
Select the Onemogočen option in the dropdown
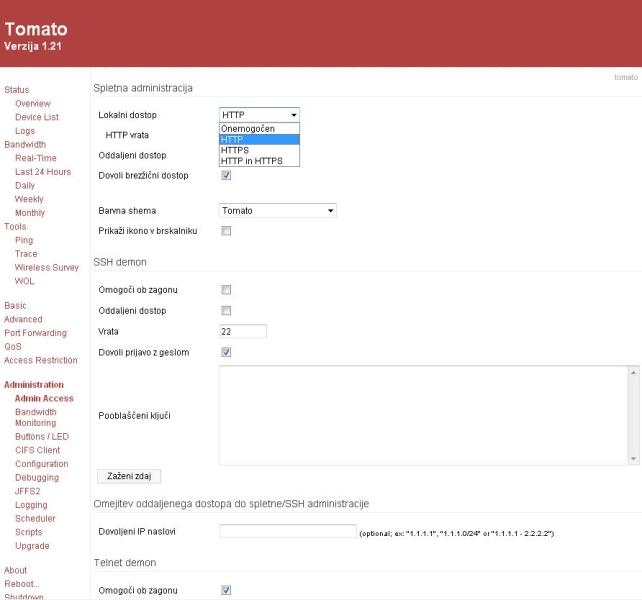[248, 129]
